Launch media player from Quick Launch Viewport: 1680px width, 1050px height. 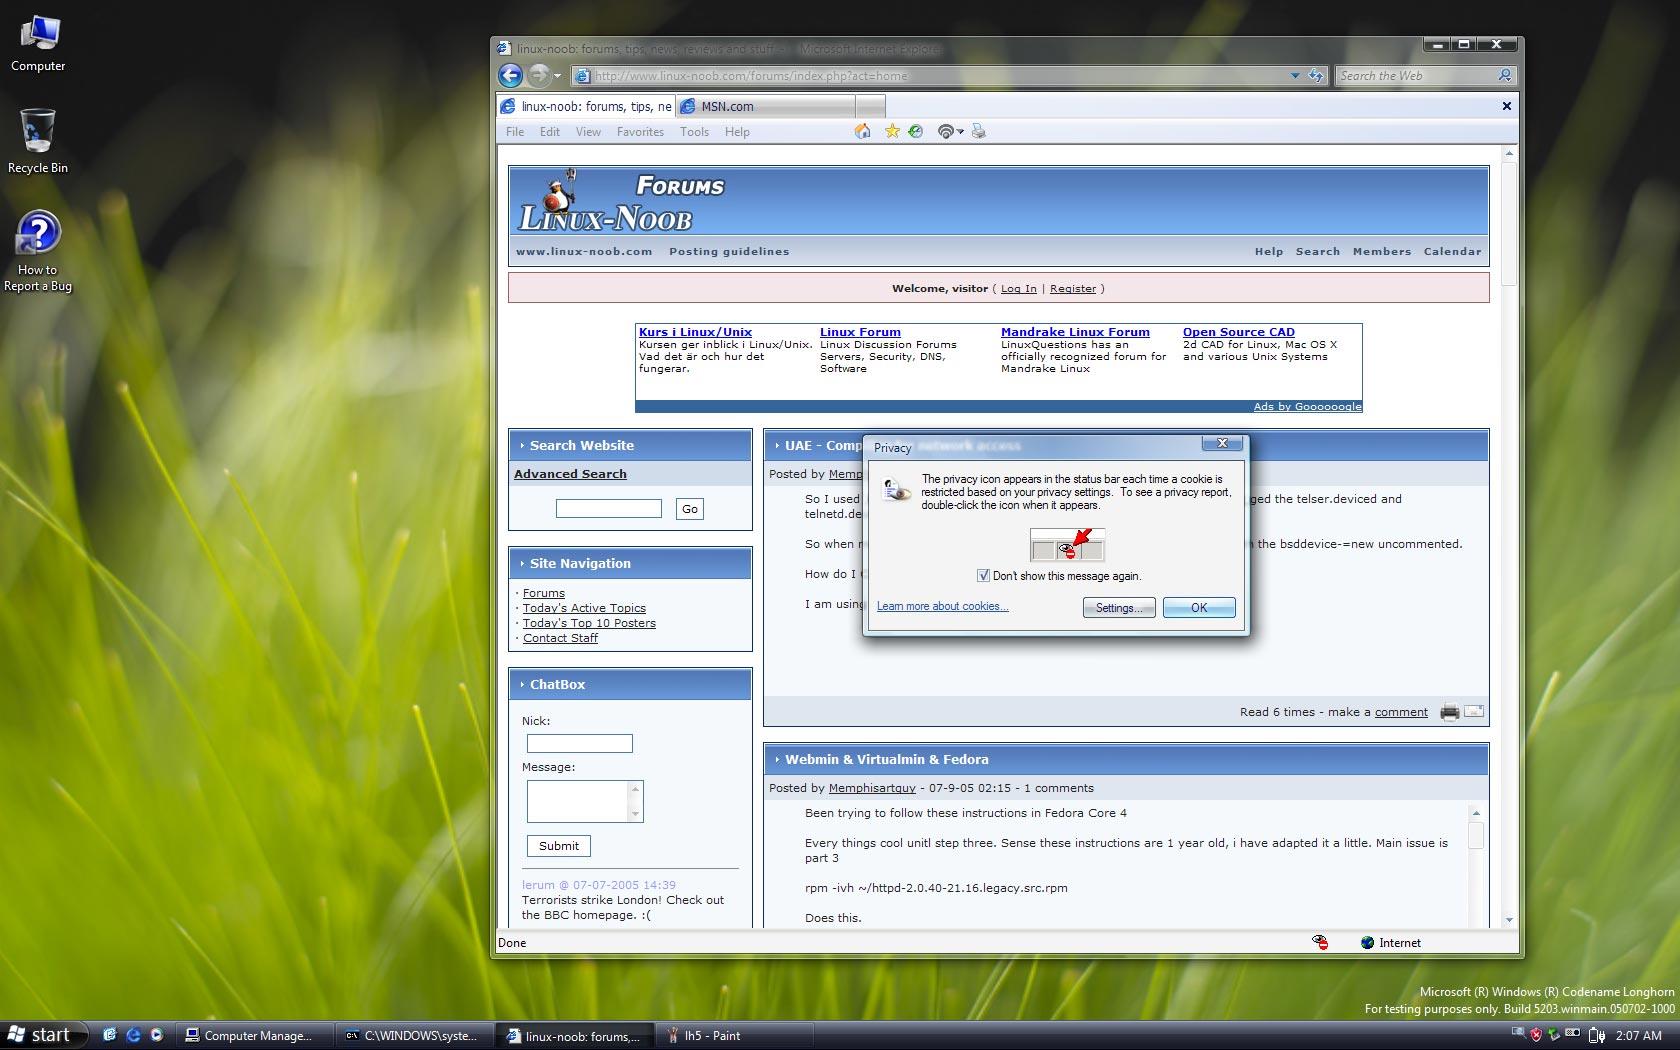[156, 1035]
